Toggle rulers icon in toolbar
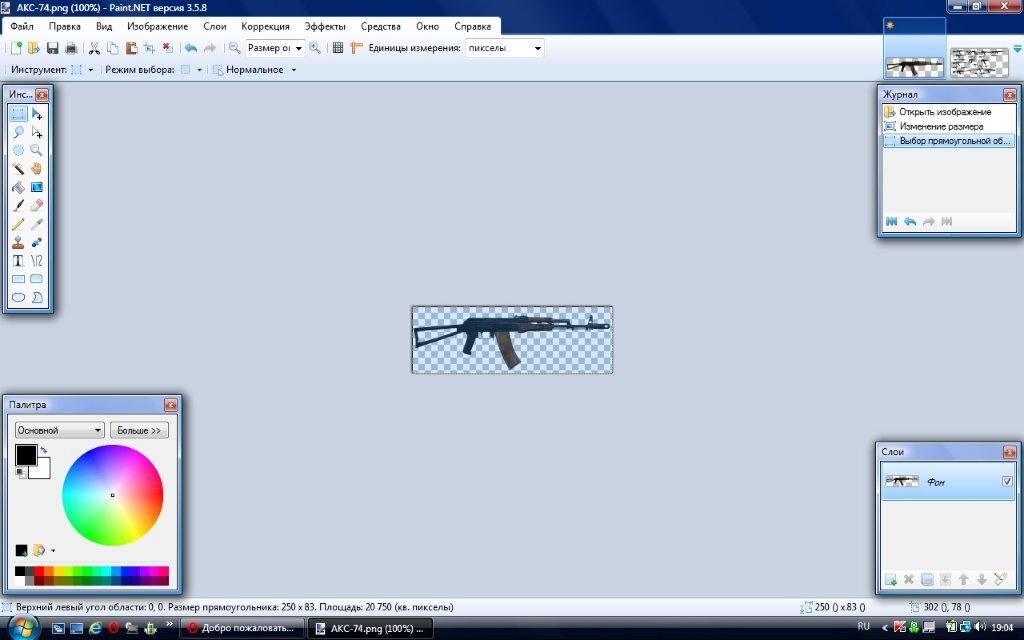 click(356, 48)
